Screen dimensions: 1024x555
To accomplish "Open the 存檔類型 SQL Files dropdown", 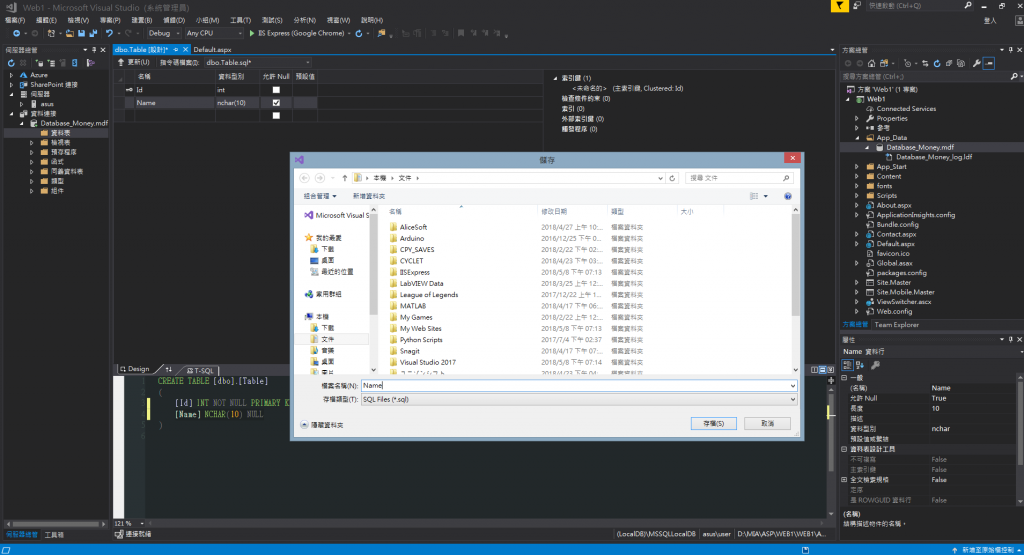I will [579, 400].
